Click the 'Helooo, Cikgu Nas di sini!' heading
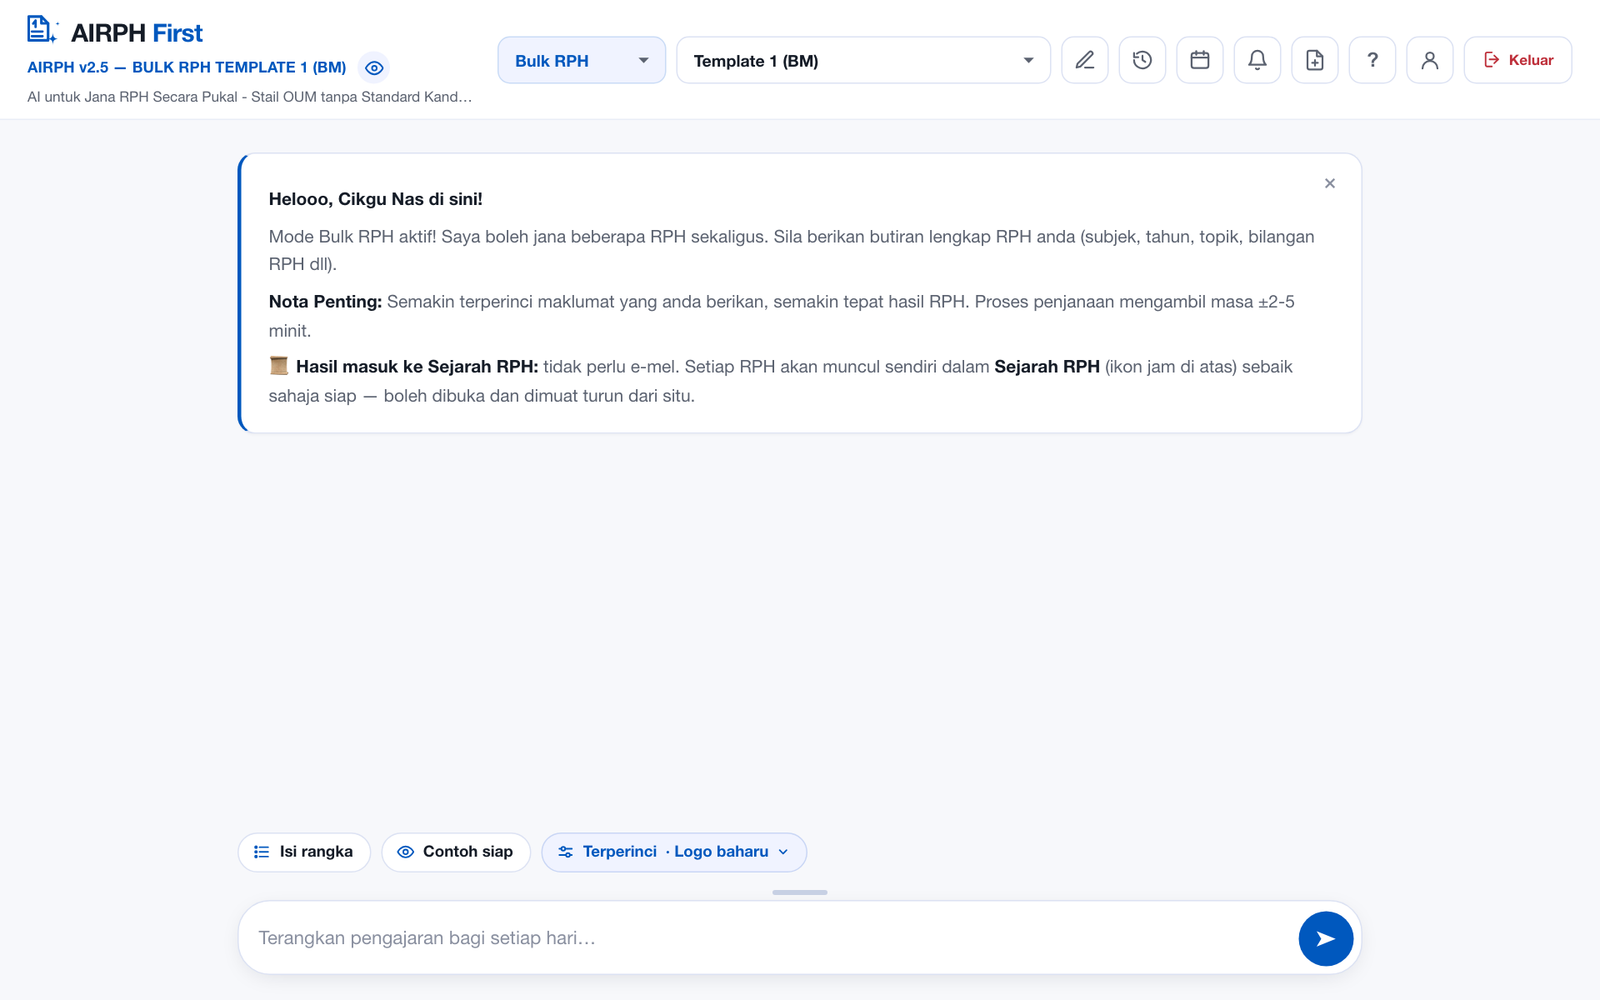The image size is (1600, 1000). [375, 199]
